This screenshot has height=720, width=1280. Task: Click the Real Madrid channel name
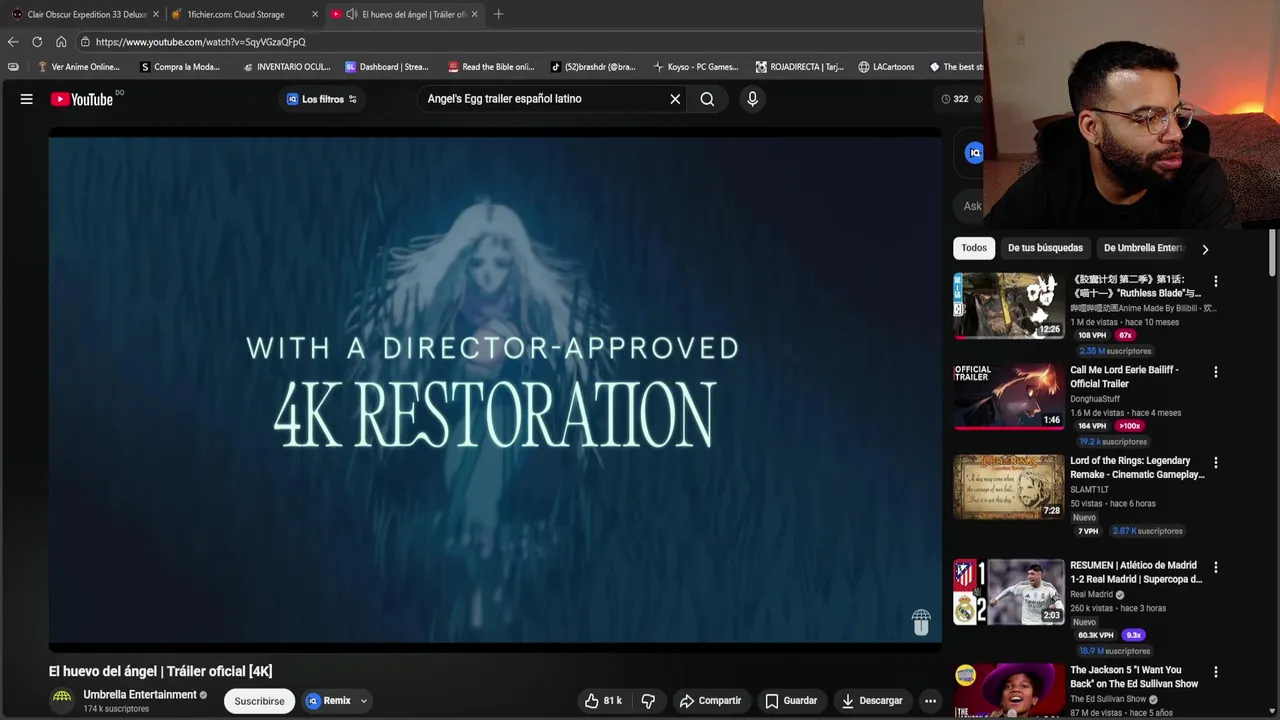coord(1091,594)
